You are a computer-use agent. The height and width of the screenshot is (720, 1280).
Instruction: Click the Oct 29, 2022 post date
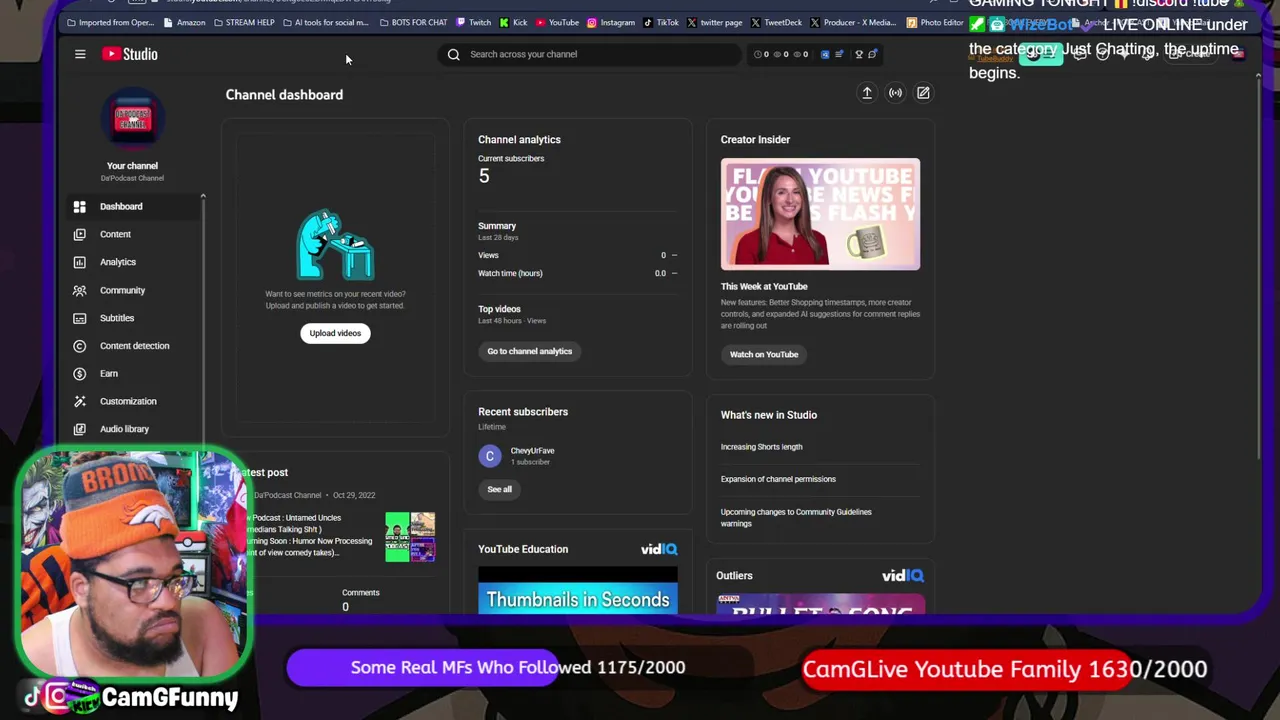pyautogui.click(x=354, y=495)
